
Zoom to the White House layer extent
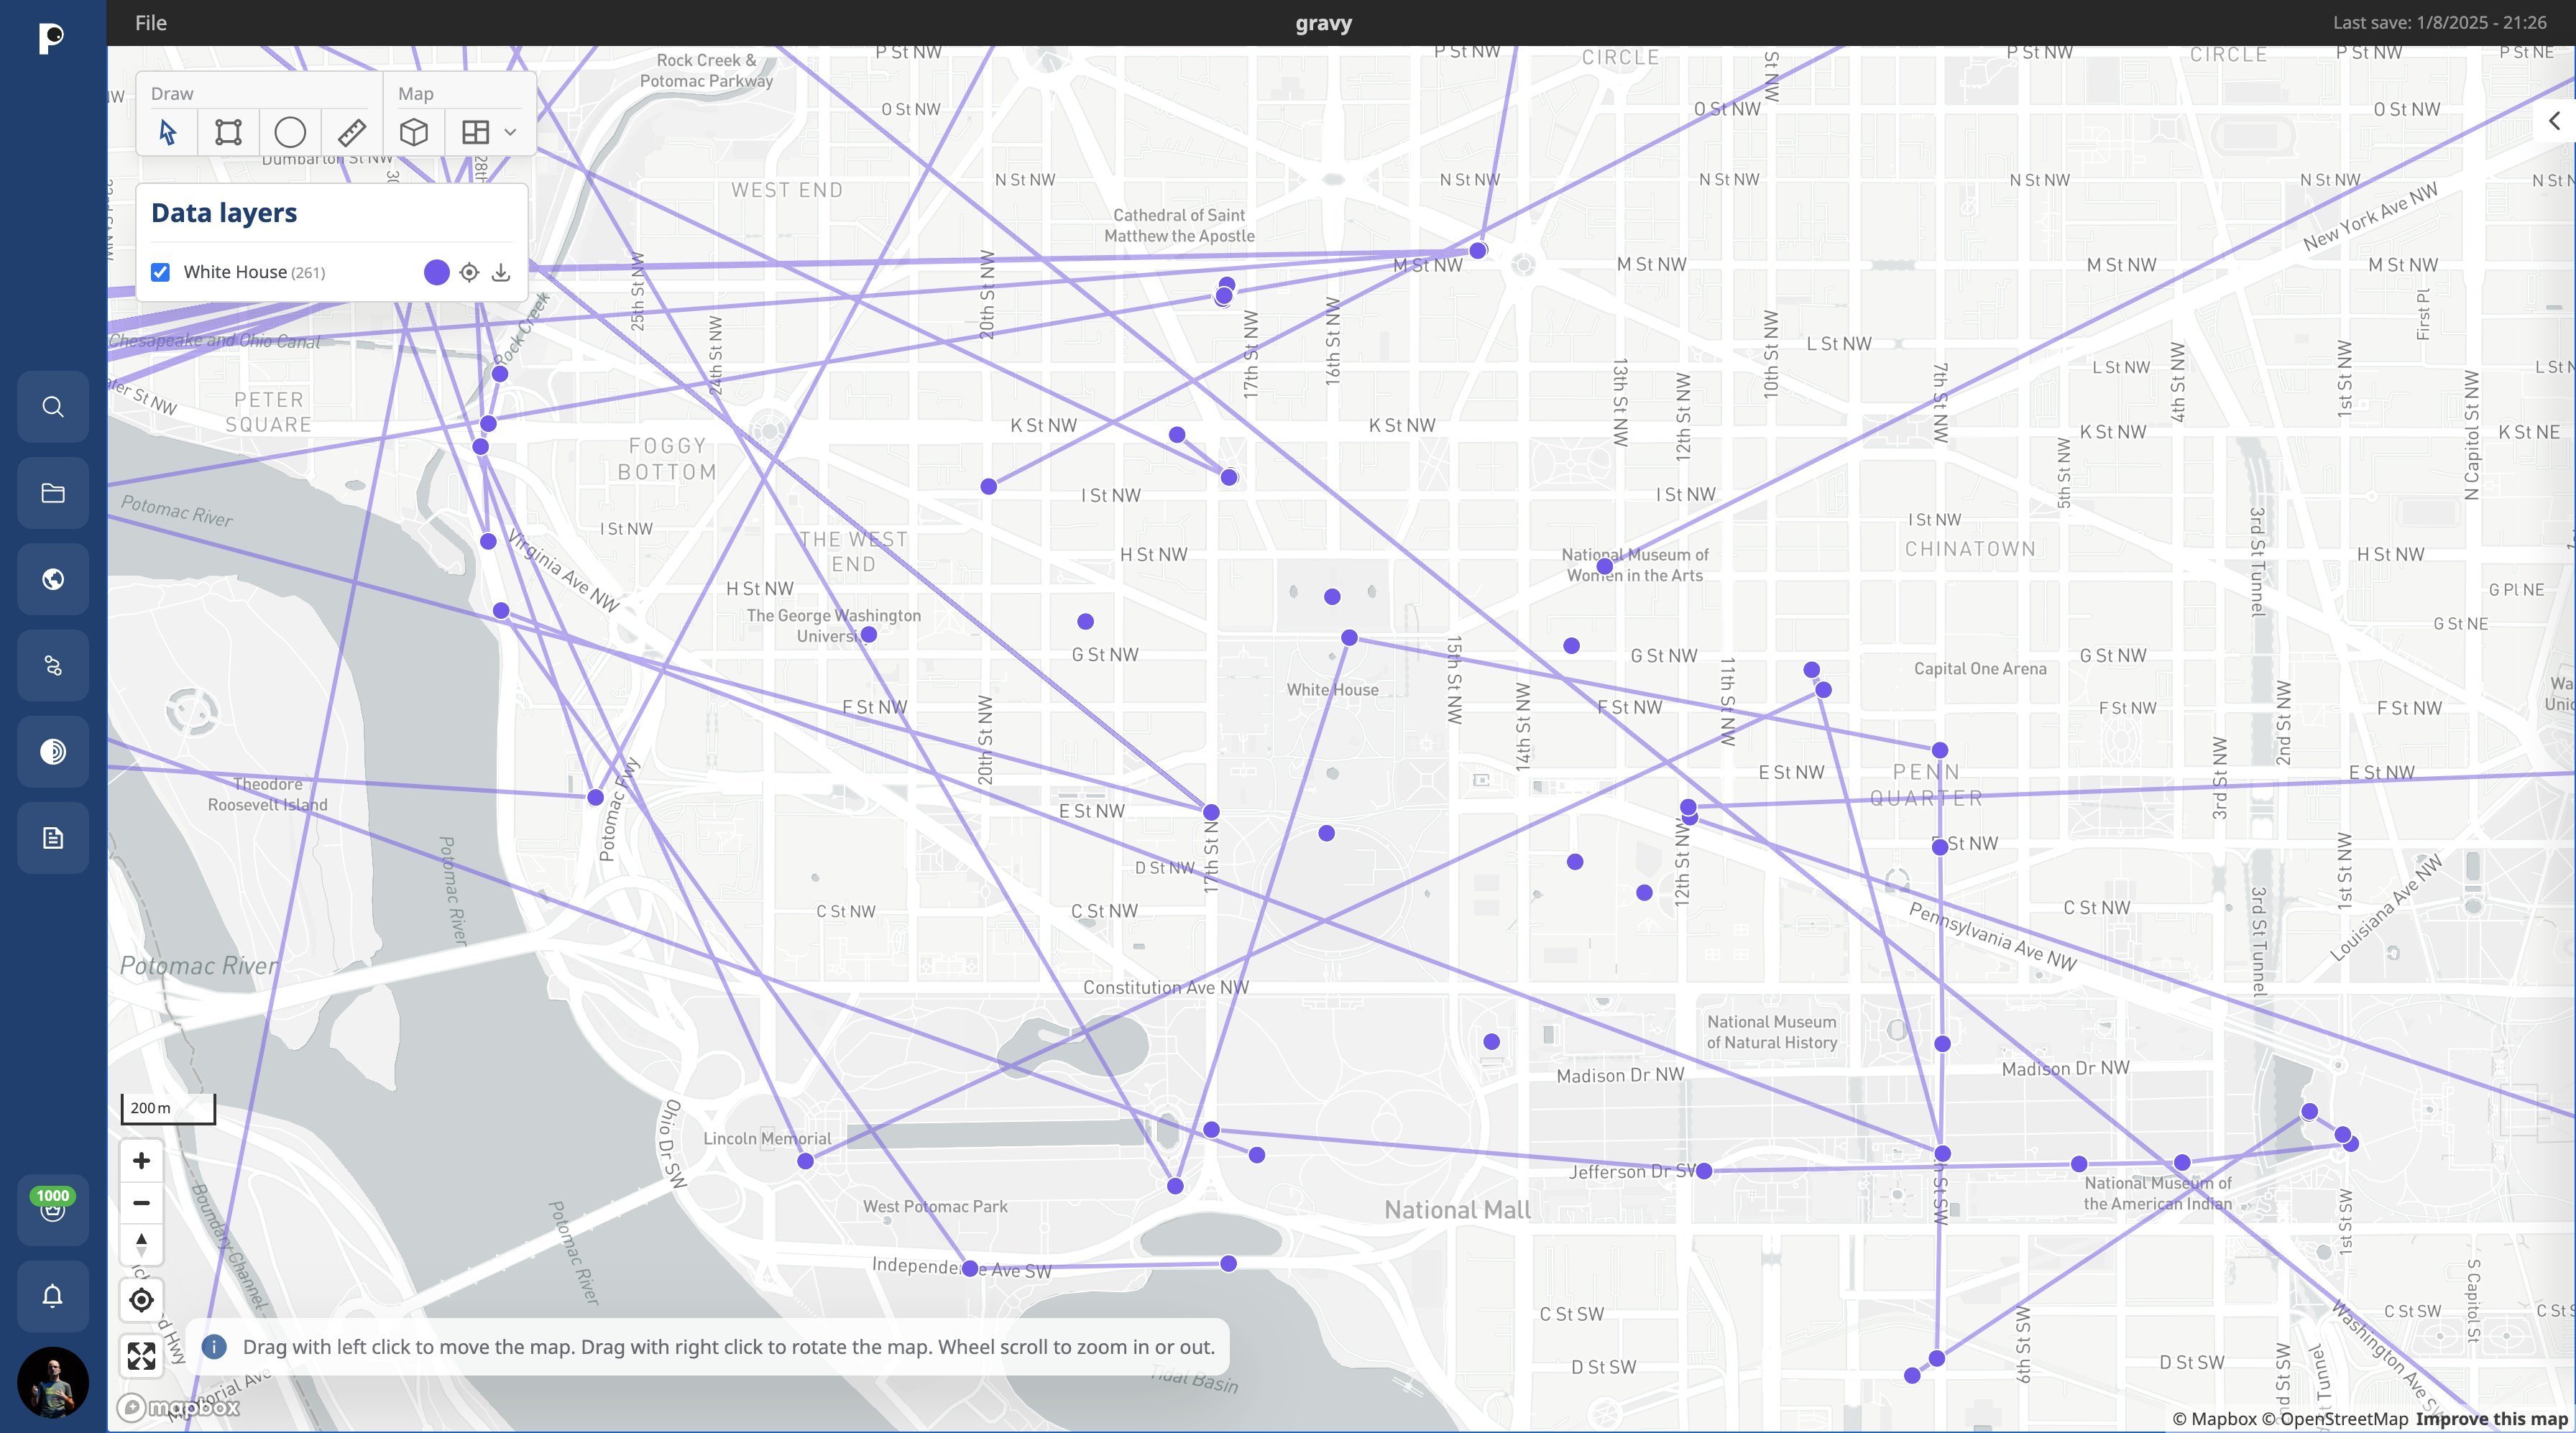[469, 271]
